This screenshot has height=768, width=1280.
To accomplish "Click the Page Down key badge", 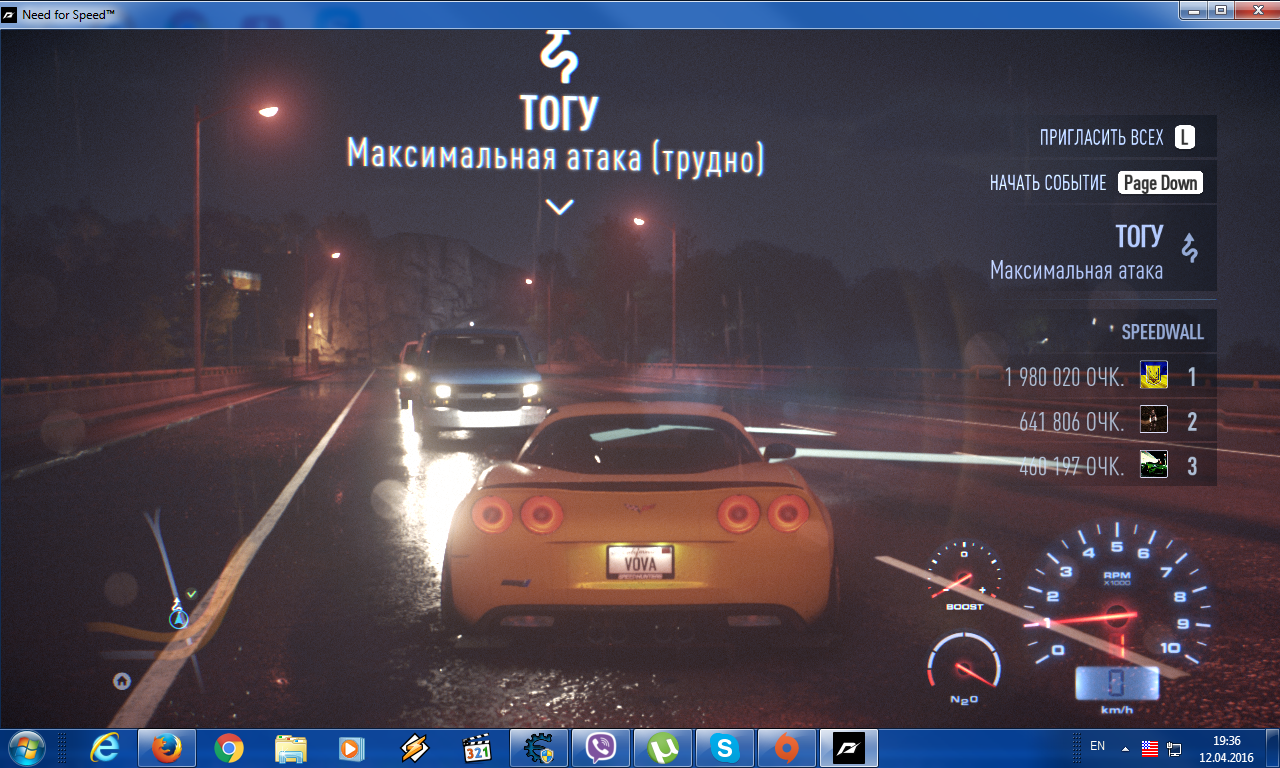I will (1160, 183).
